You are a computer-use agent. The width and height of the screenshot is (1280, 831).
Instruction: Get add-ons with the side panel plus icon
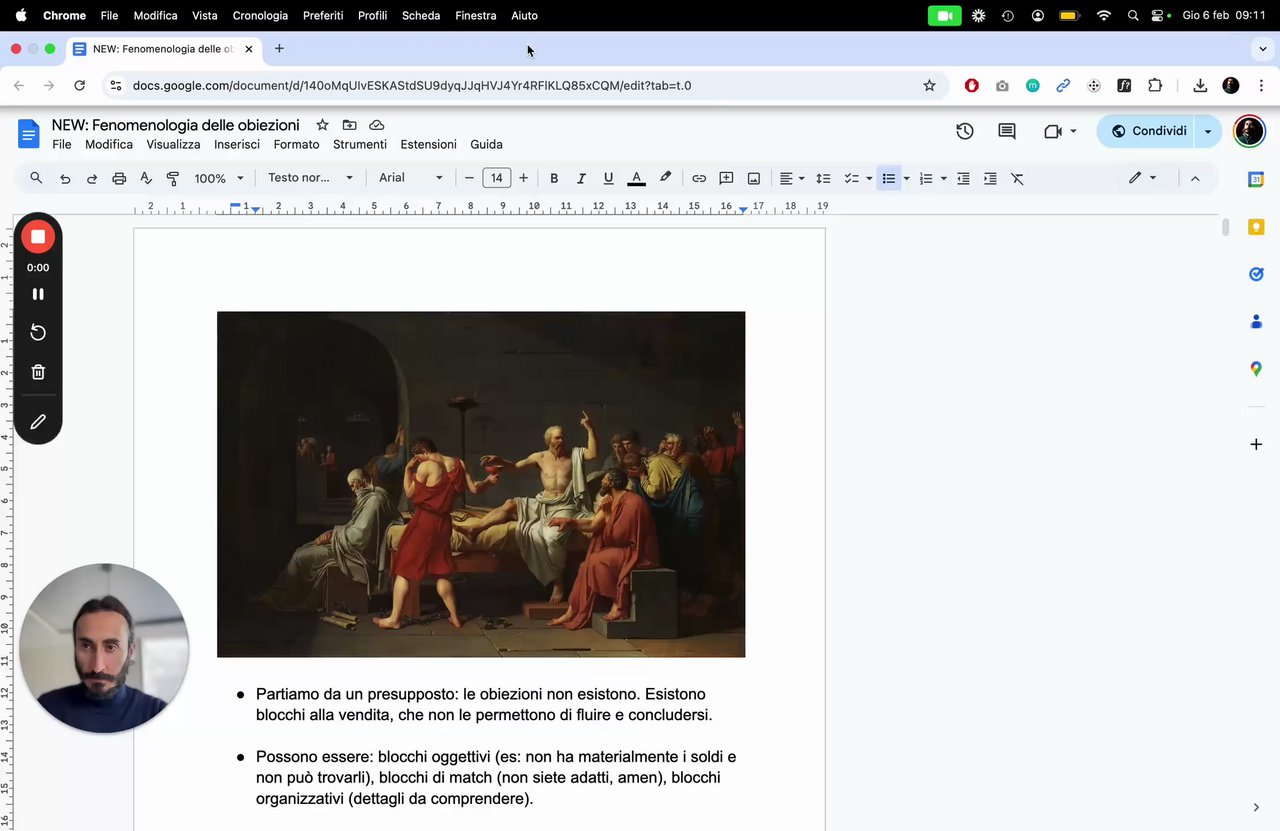pyautogui.click(x=1256, y=444)
